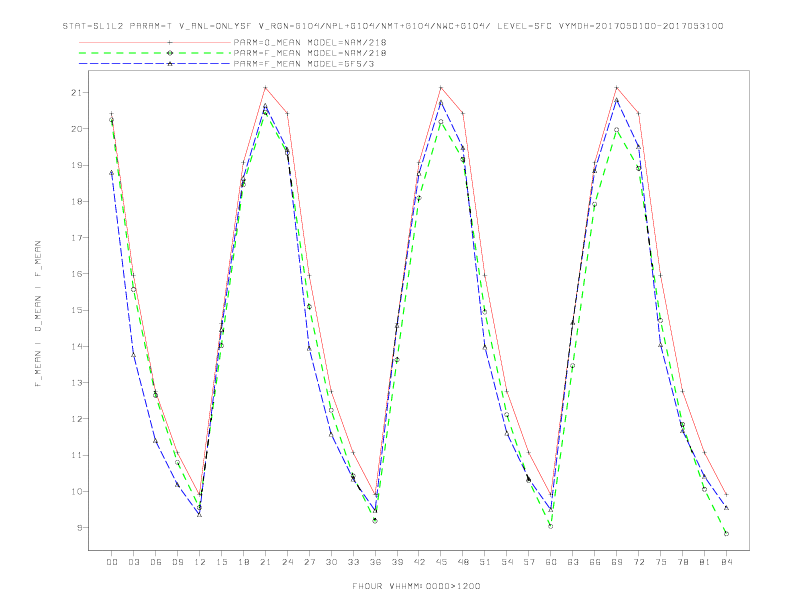
Task: Click x-axis tick label 24
Action: 287,562
